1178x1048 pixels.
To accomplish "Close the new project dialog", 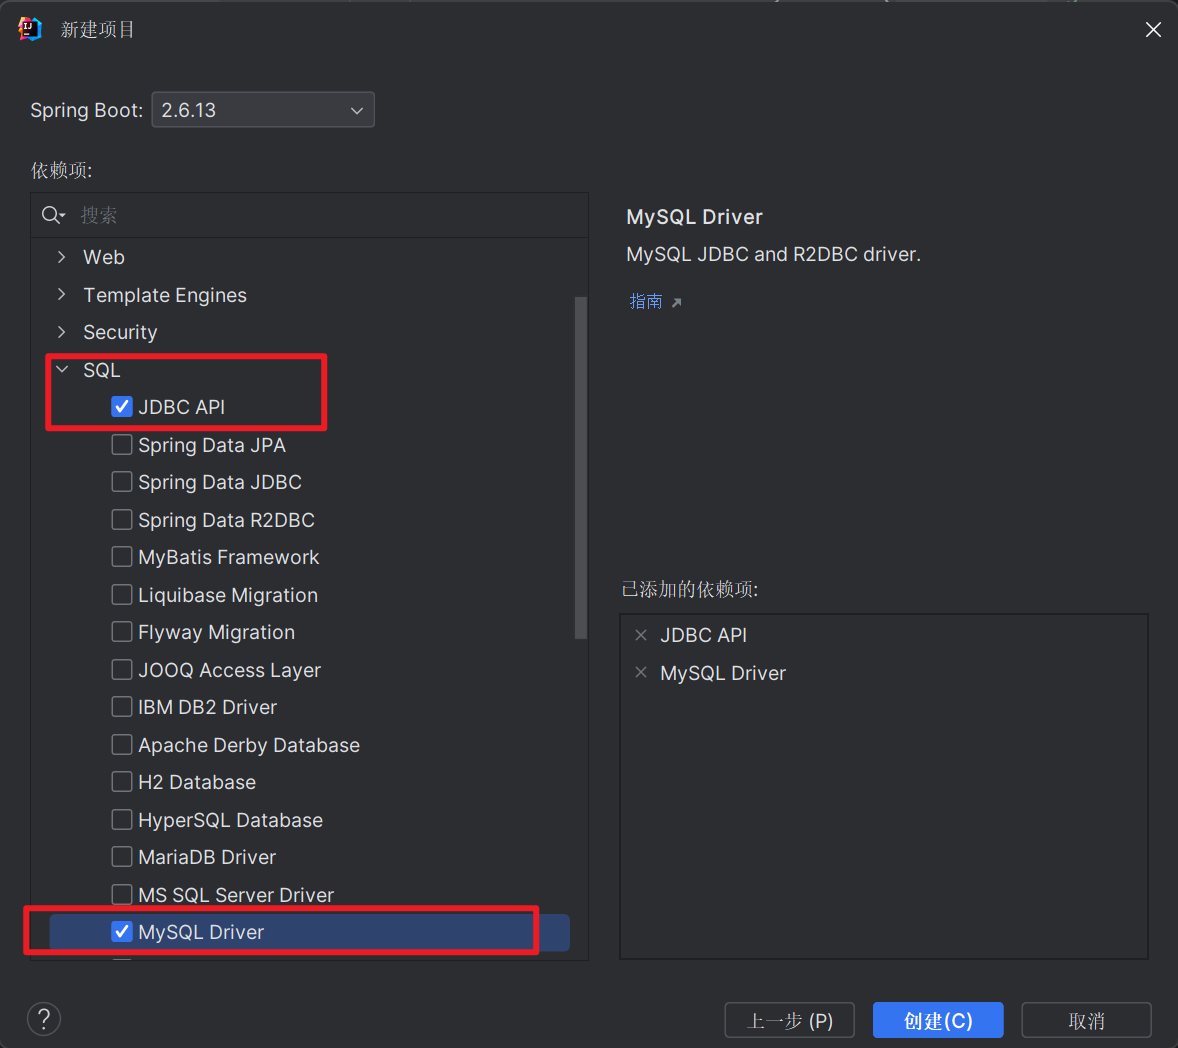I will 1153,30.
